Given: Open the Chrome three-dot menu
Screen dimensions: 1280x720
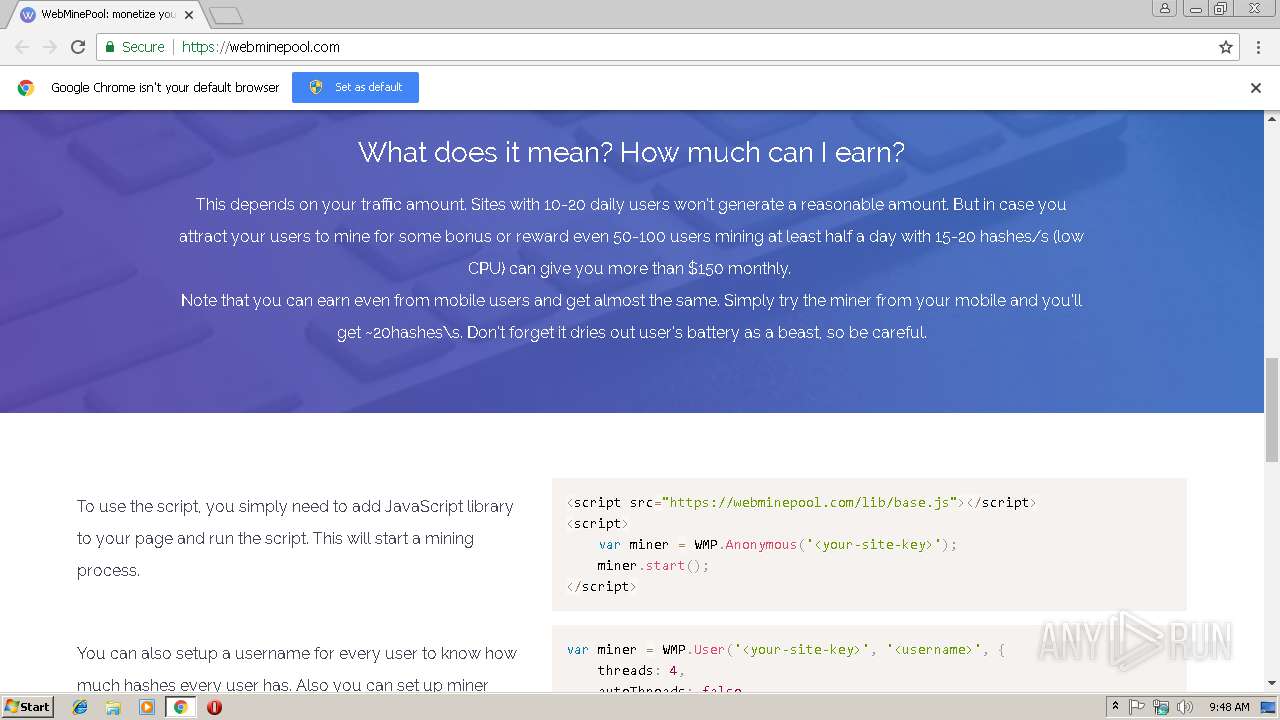Looking at the screenshot, I should pyautogui.click(x=1256, y=47).
